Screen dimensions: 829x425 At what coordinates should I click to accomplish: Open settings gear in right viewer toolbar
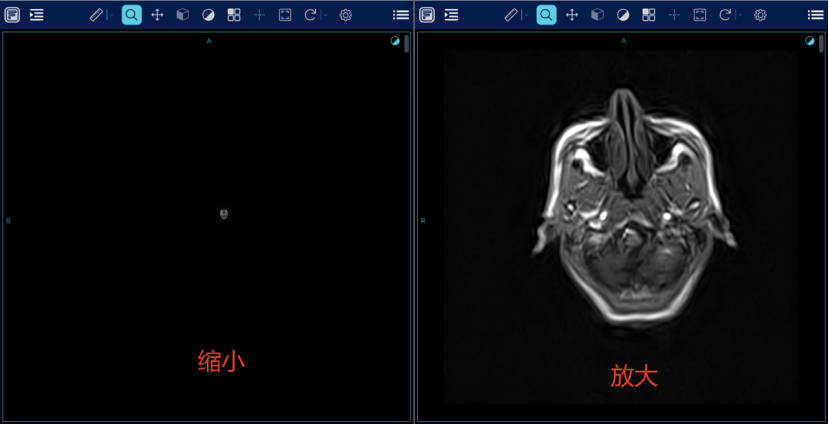(x=760, y=15)
